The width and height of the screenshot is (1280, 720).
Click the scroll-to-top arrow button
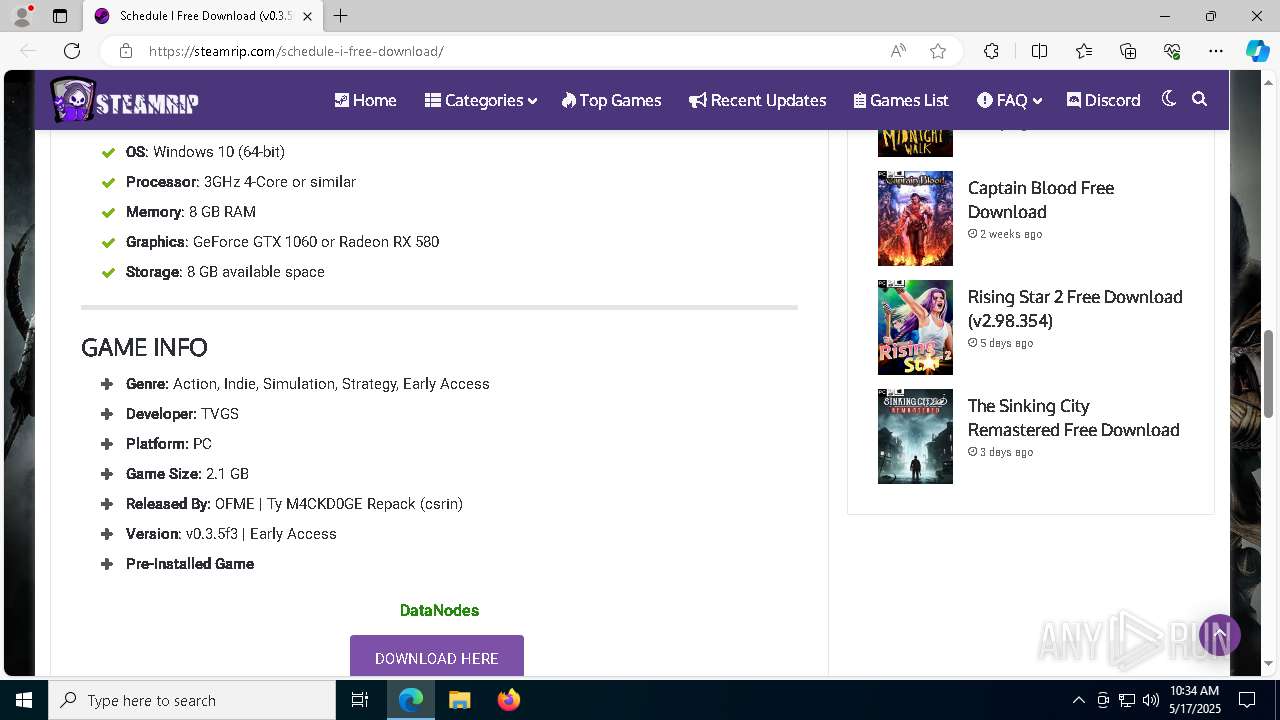[x=1219, y=635]
